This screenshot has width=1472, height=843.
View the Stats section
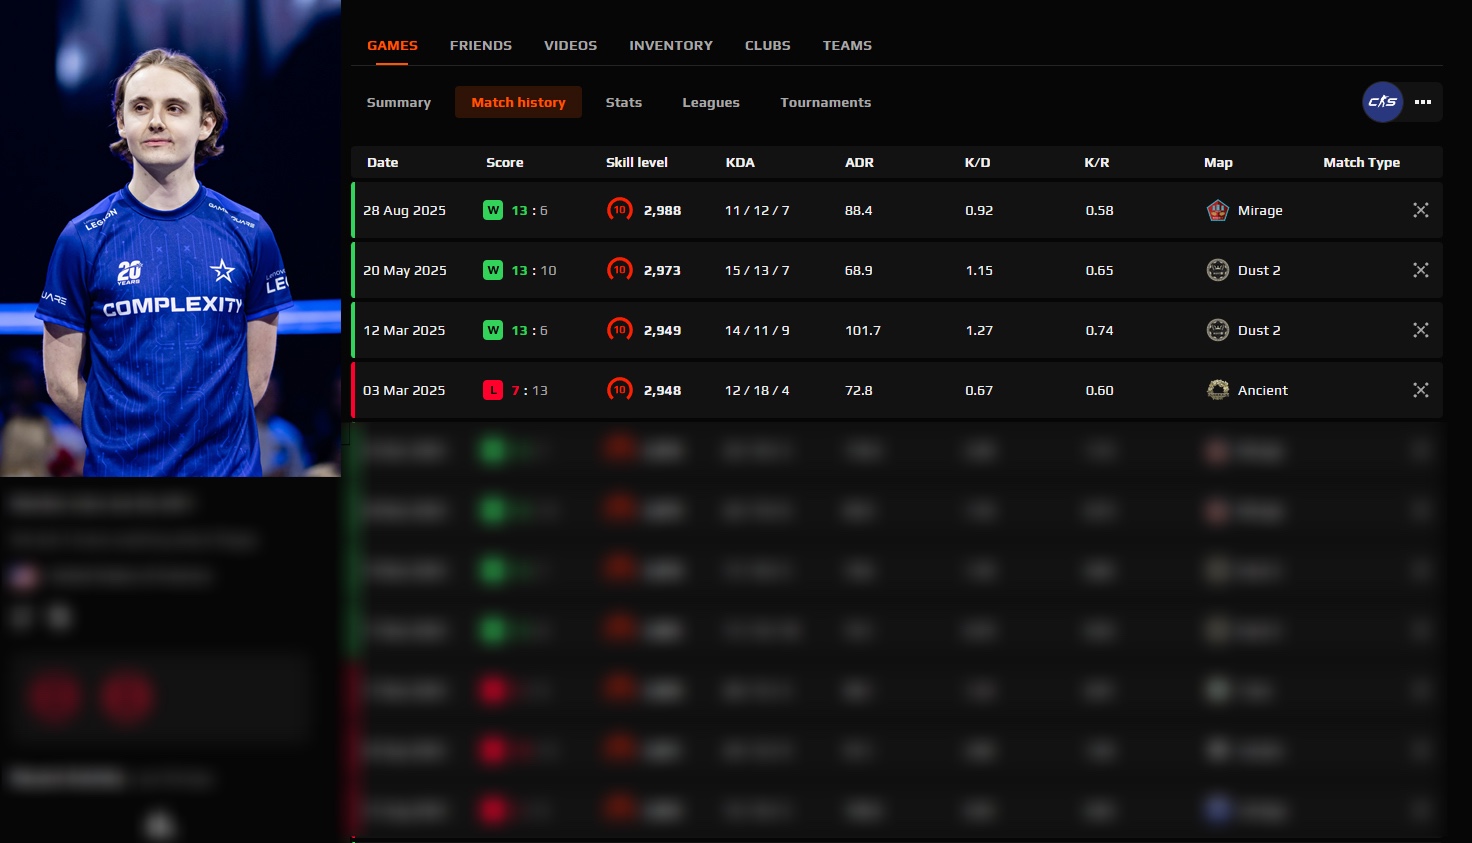click(x=624, y=102)
